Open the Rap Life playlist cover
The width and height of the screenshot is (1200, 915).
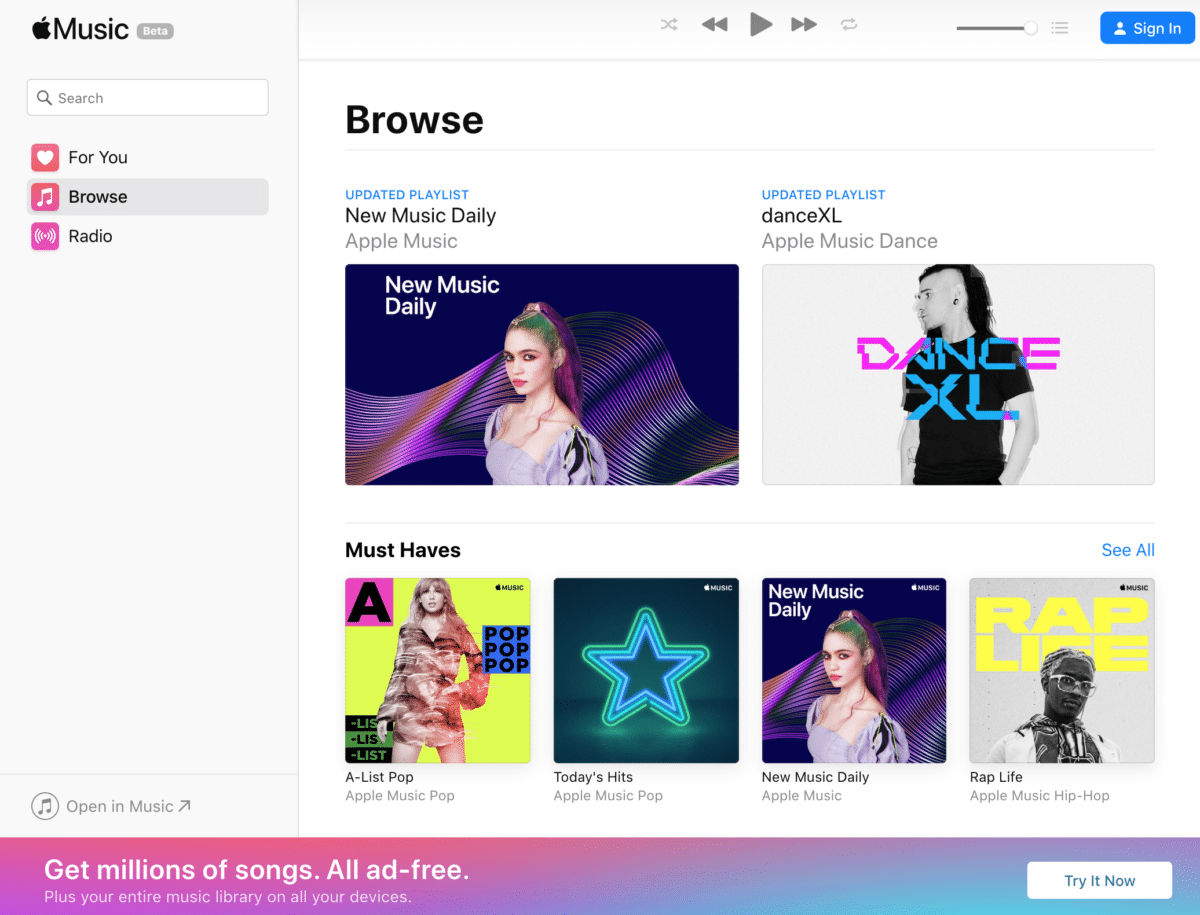click(1061, 670)
